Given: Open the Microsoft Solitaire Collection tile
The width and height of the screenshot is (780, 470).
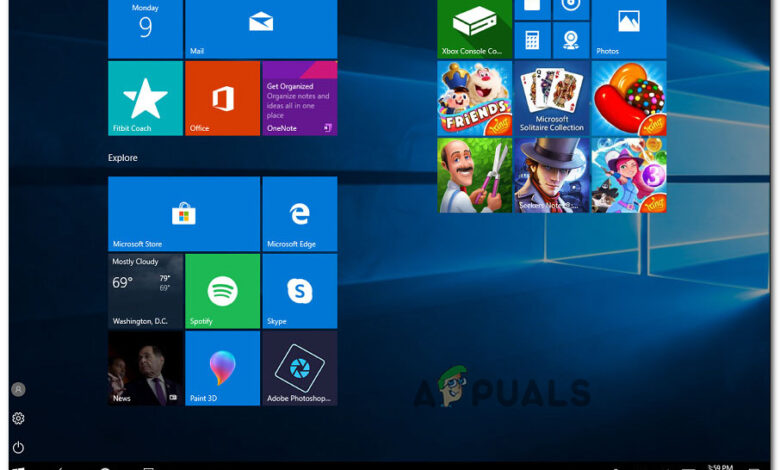Looking at the screenshot, I should click(x=552, y=98).
